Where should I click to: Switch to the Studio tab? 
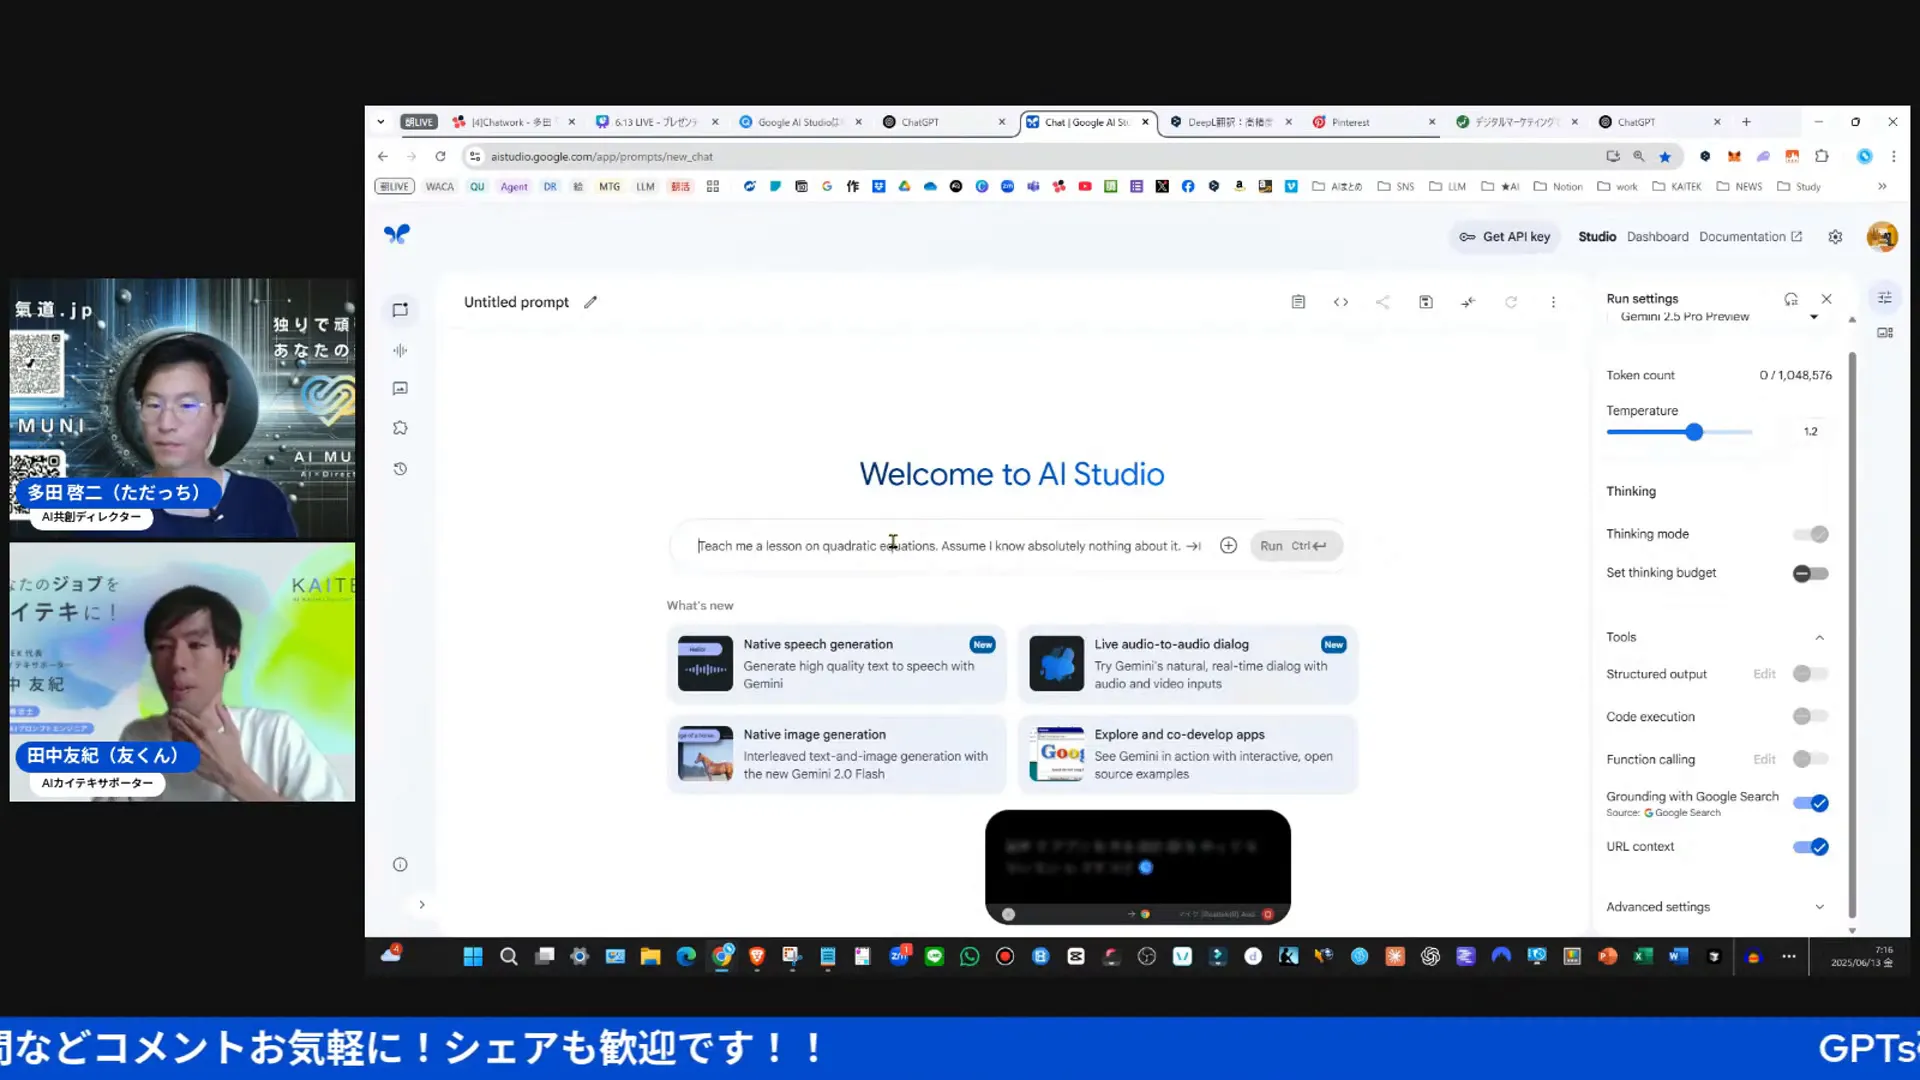click(1597, 237)
